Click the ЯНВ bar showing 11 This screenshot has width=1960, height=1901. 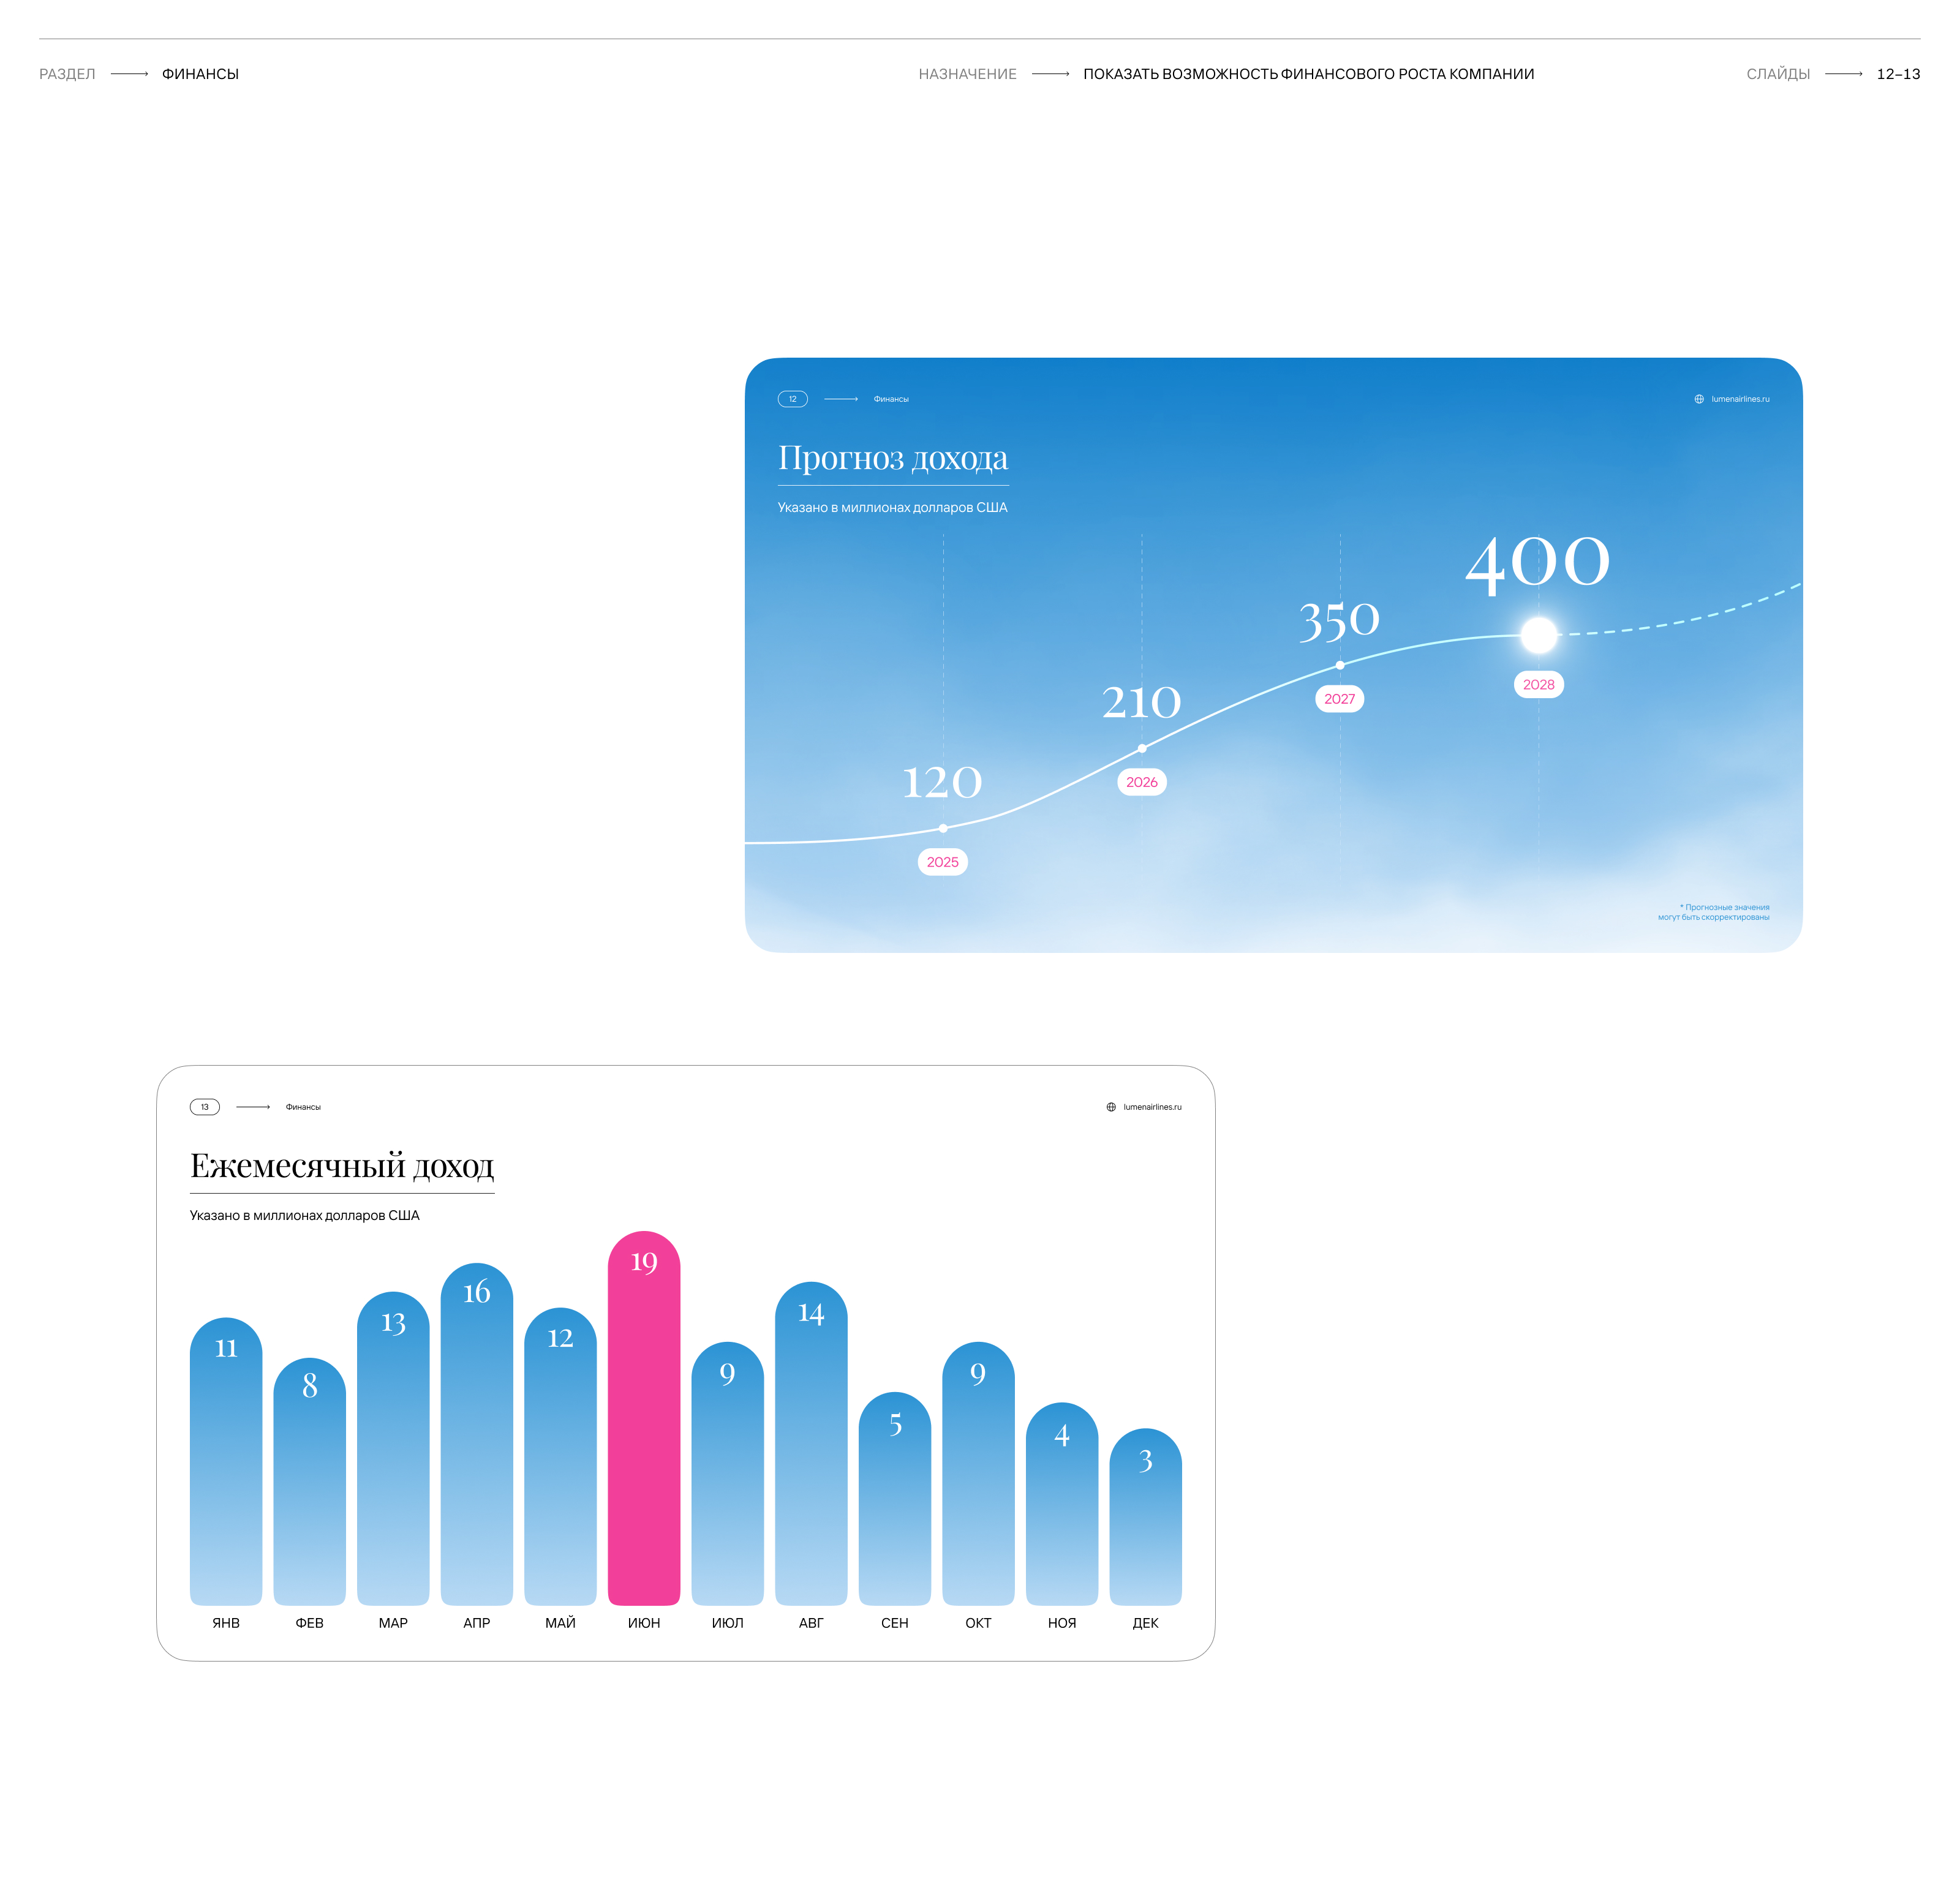[226, 1460]
